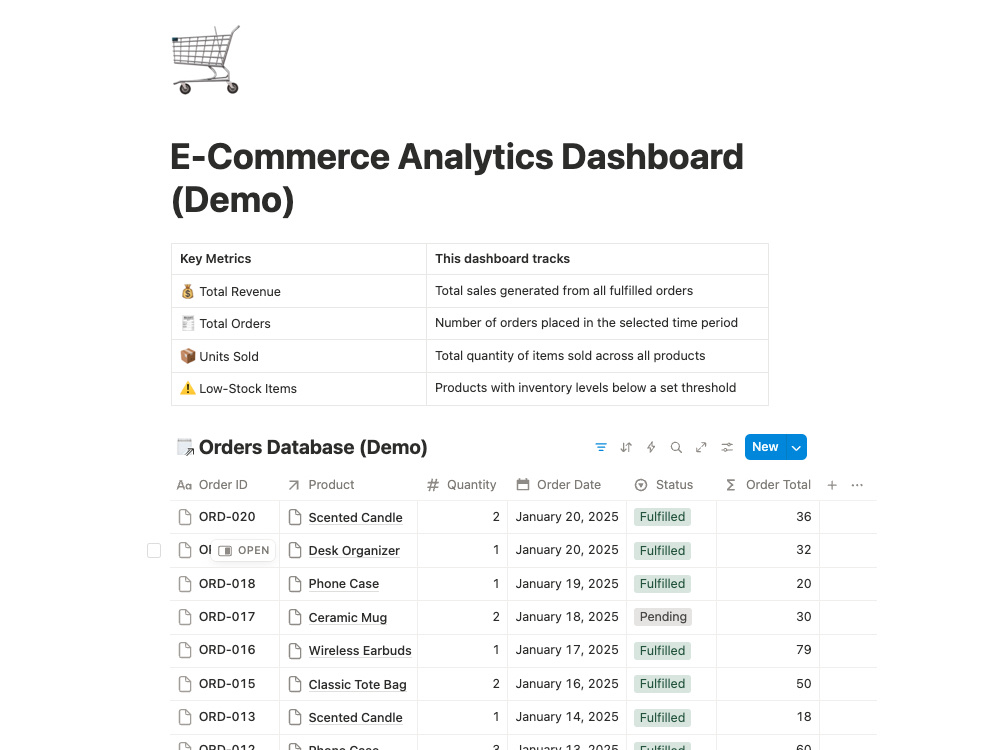Click page icon of ORD-017 row
Viewport: 1000px width, 750px height.
click(185, 617)
